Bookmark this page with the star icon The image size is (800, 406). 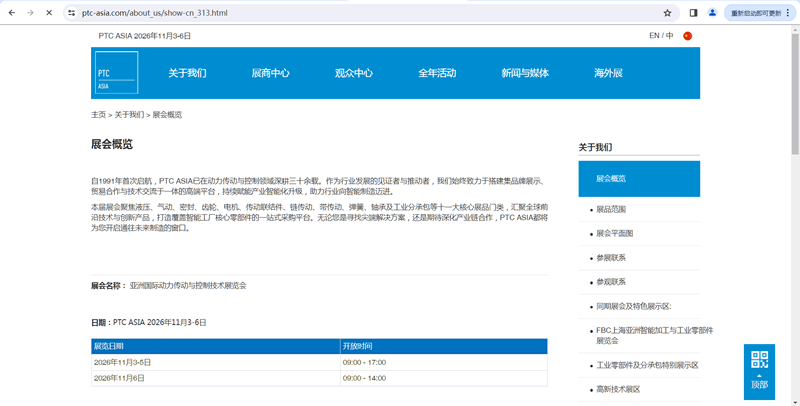[667, 13]
